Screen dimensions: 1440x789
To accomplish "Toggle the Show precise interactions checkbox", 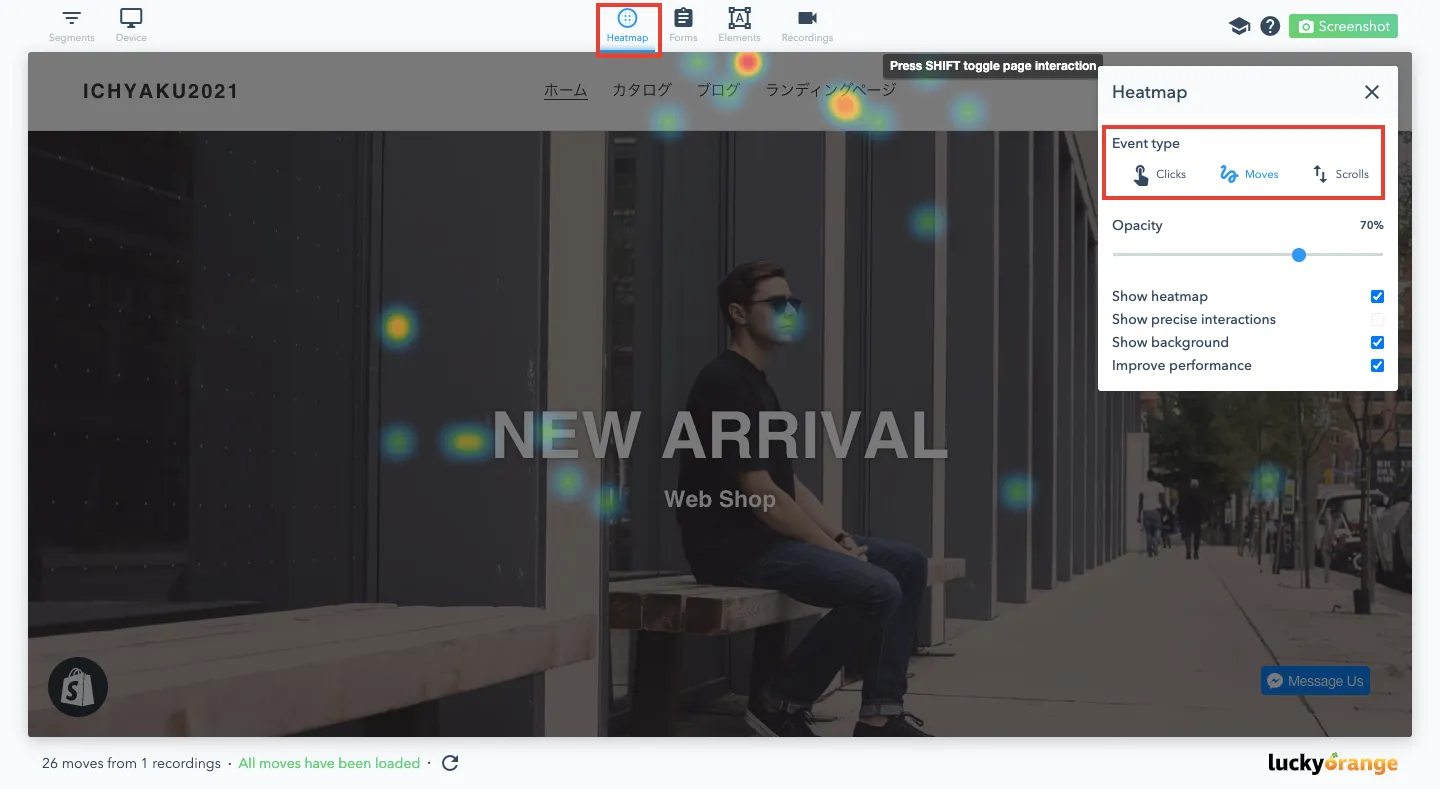I will [x=1377, y=320].
